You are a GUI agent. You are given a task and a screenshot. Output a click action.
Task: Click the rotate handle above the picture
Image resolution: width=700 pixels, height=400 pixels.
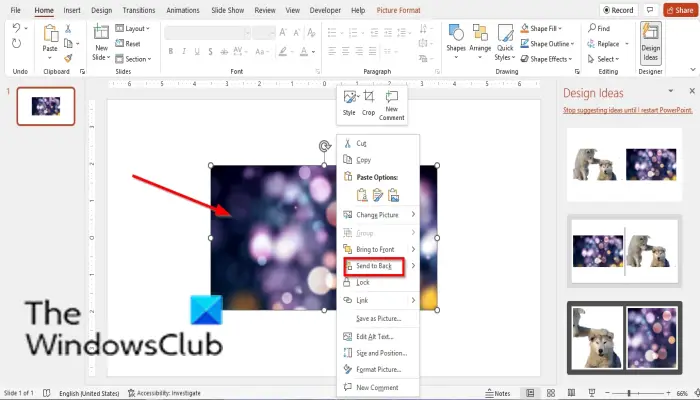click(325, 146)
